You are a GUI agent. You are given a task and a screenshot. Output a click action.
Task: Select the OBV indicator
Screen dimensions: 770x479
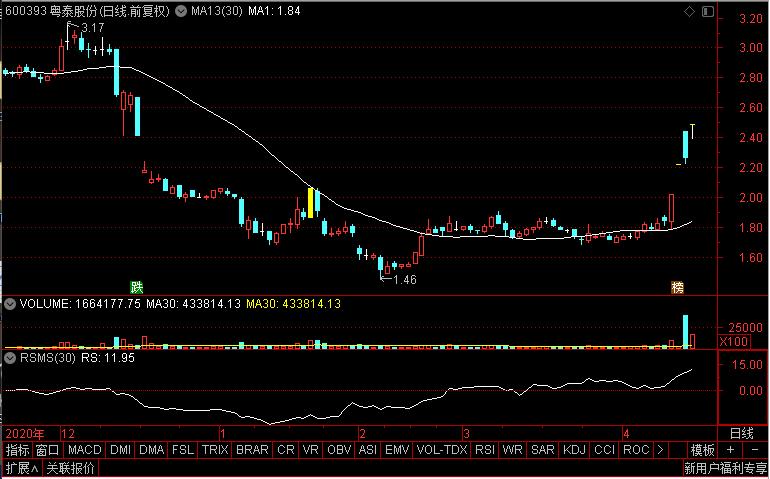[x=339, y=450]
